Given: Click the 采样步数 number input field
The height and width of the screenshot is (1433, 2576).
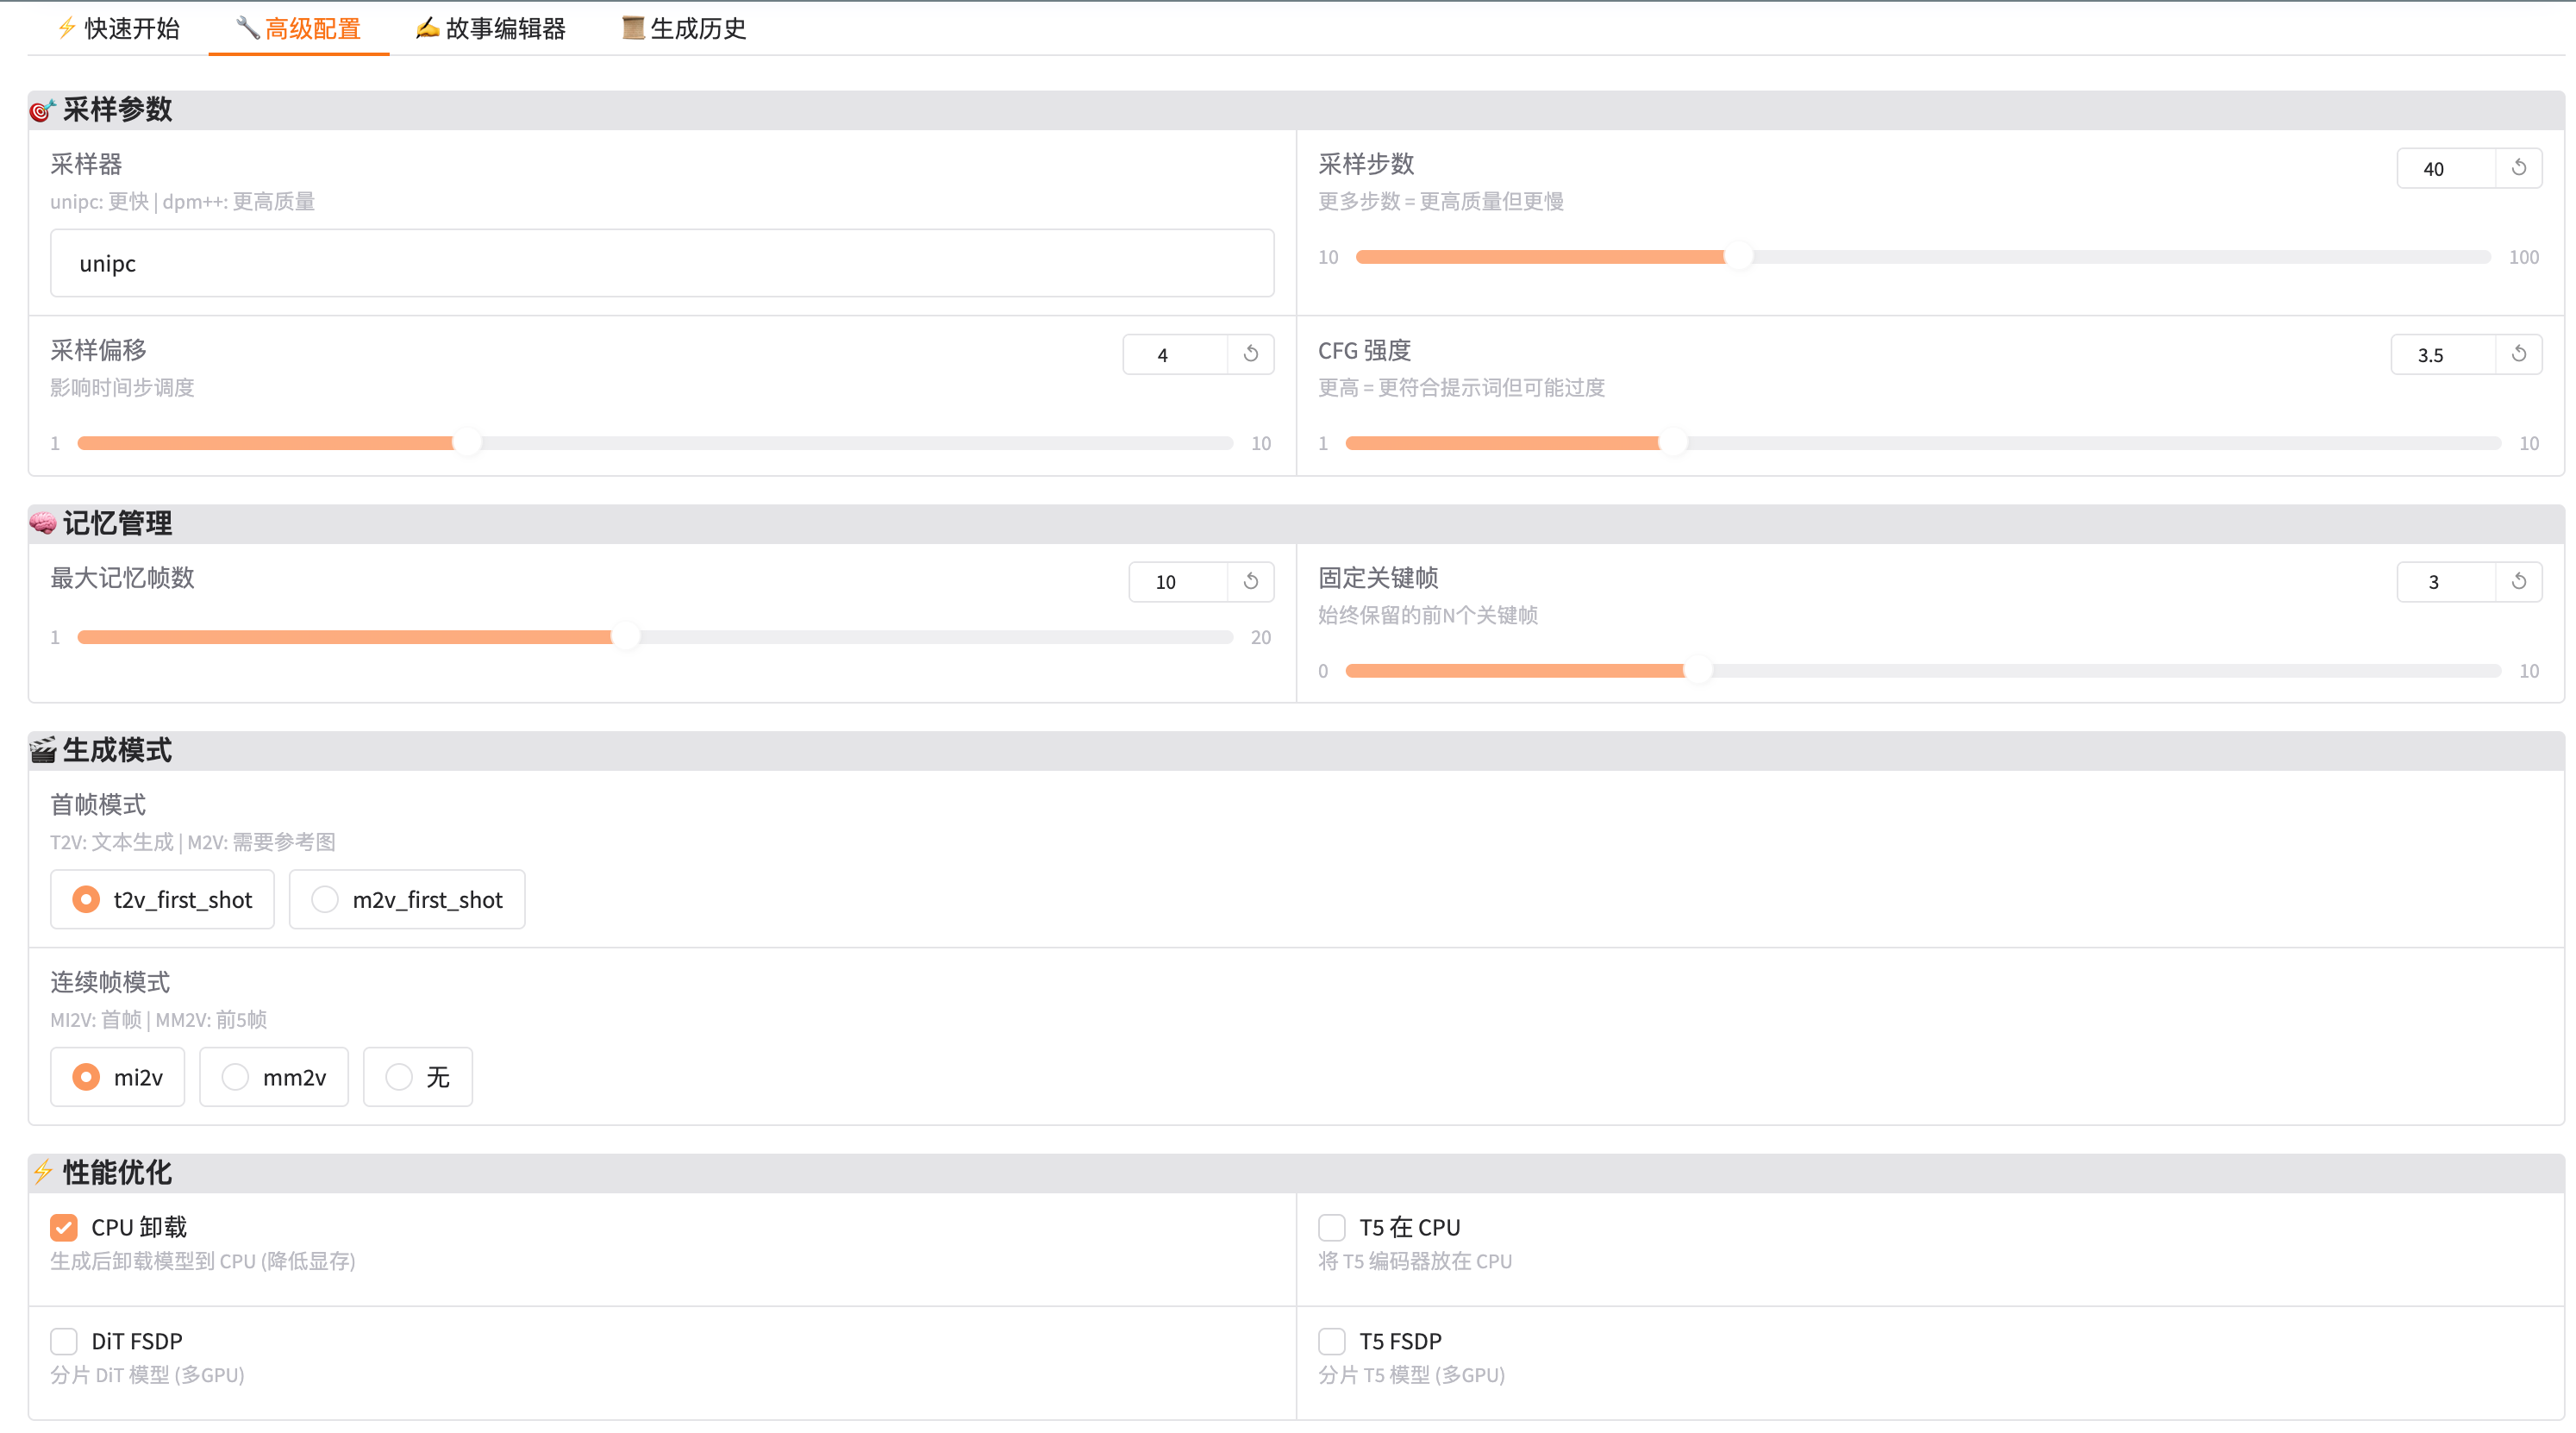Looking at the screenshot, I should [x=2444, y=169].
